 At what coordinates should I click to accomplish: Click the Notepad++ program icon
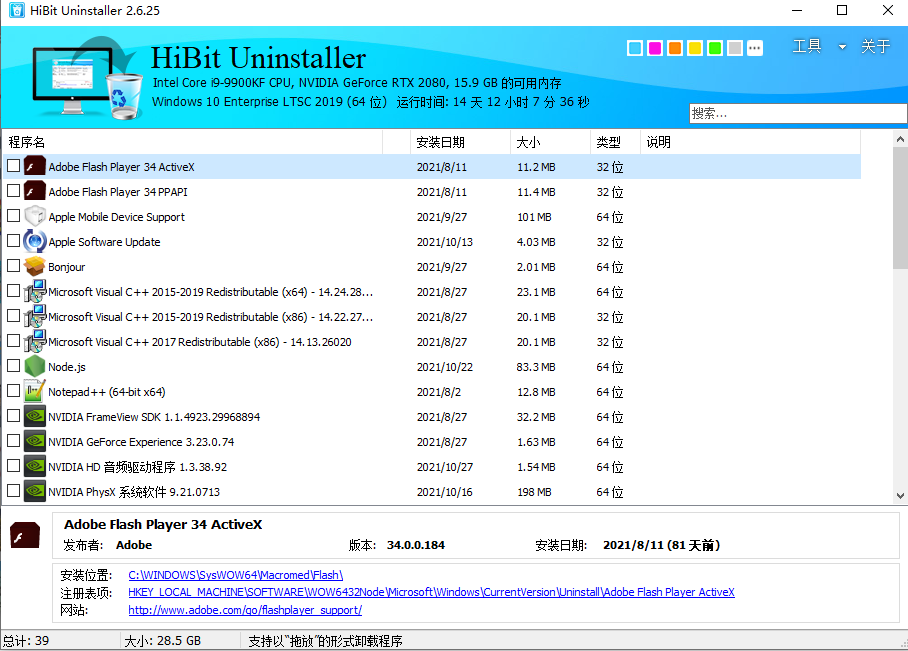(35, 392)
